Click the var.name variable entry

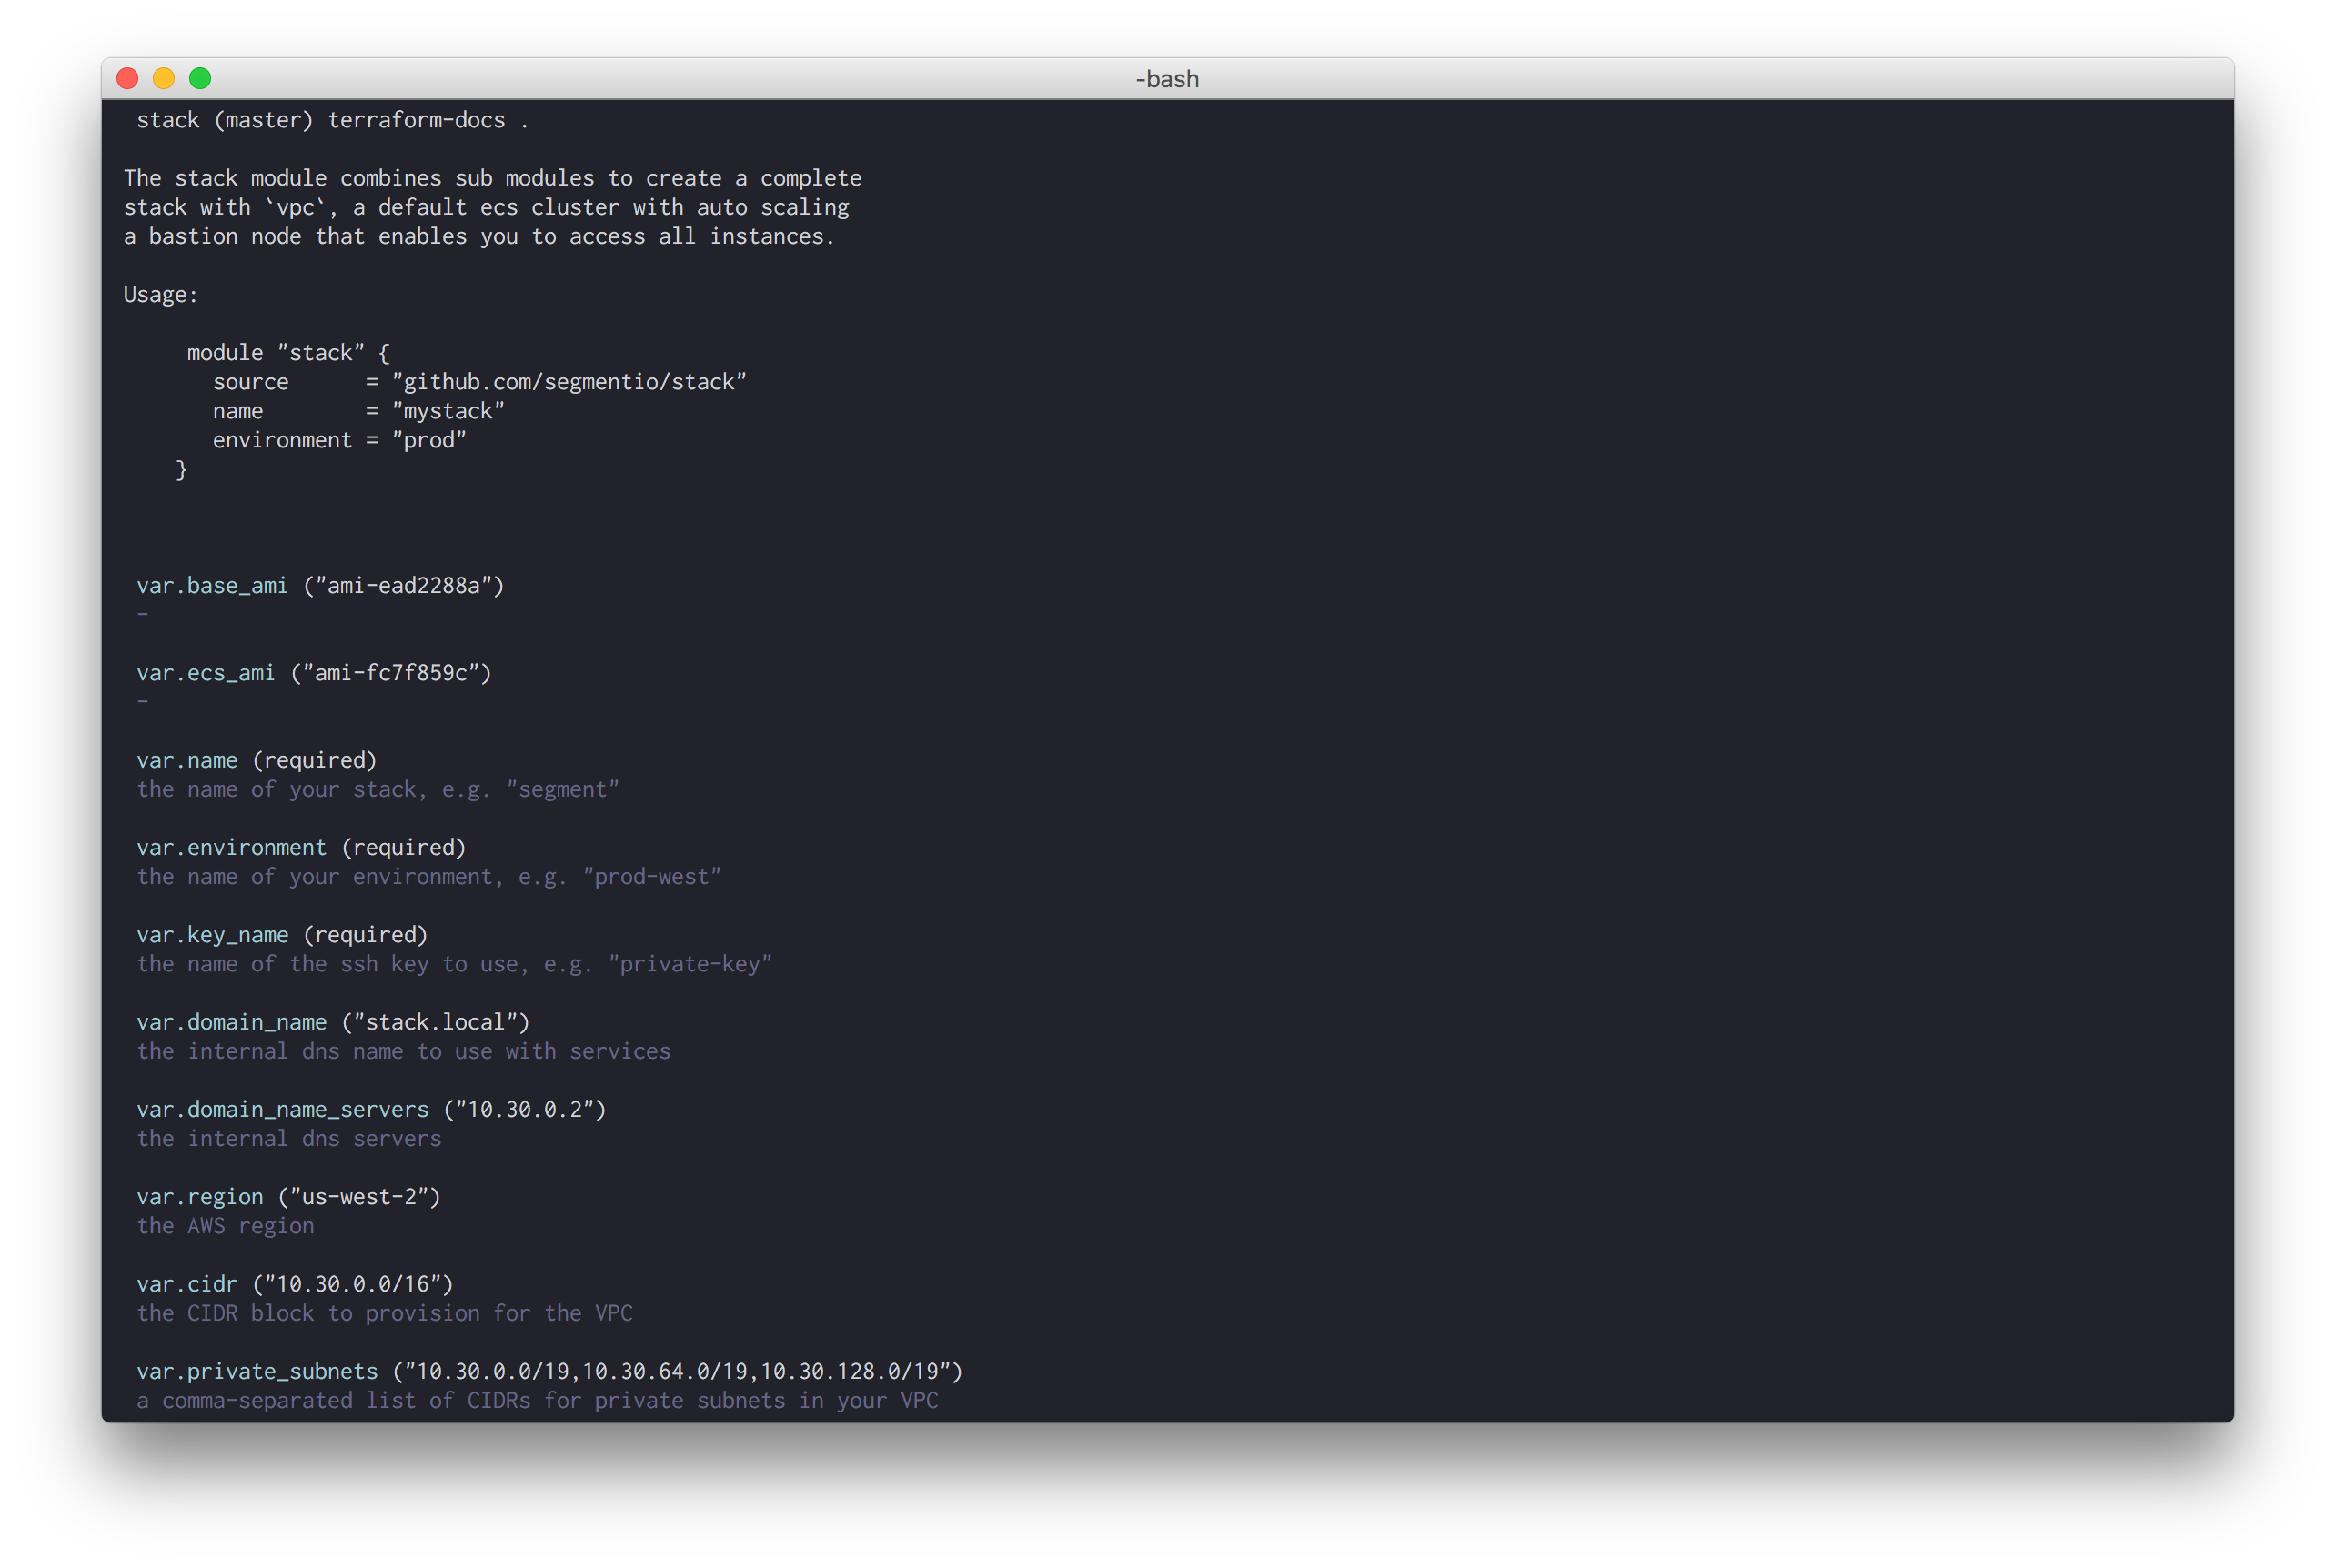coord(187,760)
